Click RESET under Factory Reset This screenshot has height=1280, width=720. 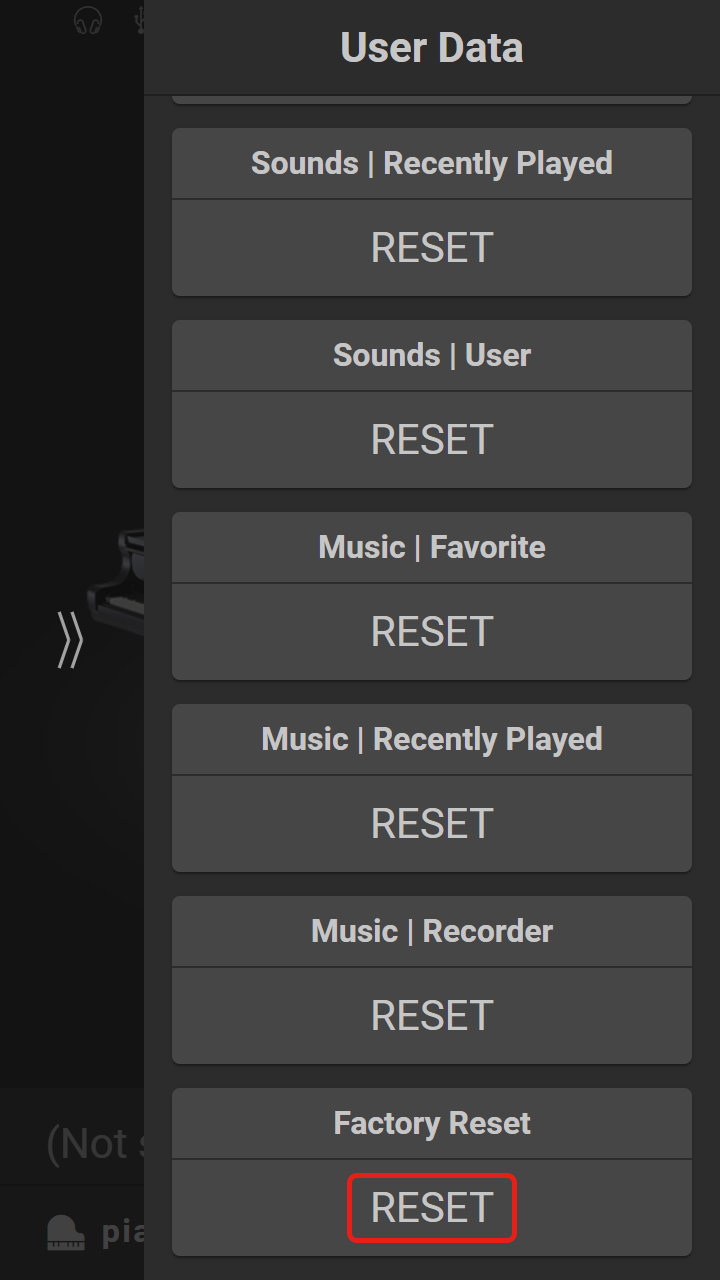(432, 1208)
